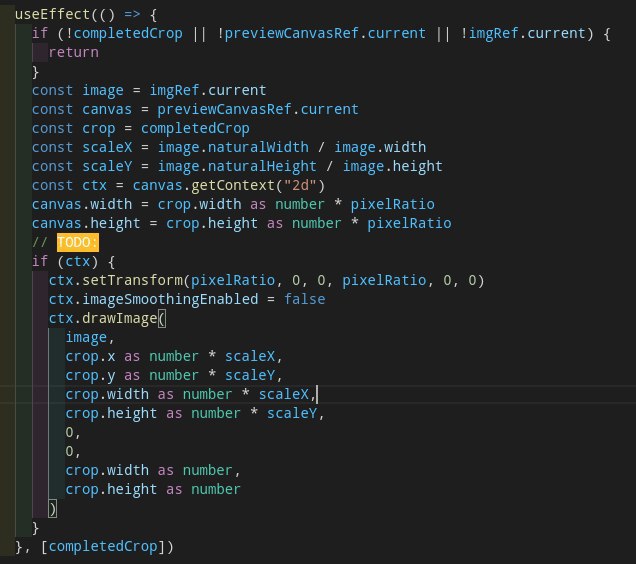Click the crop.y as number line

tap(174, 376)
